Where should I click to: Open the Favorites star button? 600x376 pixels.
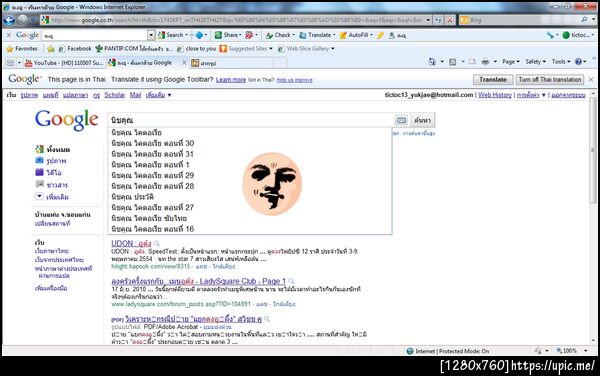(22, 49)
